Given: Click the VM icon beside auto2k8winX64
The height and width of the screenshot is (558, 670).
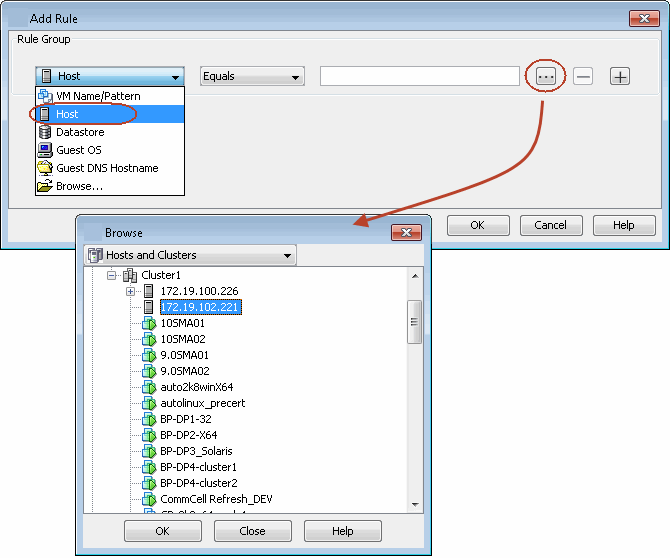Looking at the screenshot, I should coord(149,387).
